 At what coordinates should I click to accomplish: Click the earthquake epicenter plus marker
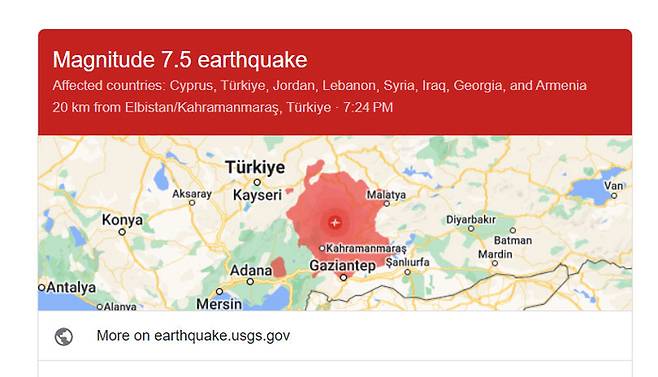(335, 222)
